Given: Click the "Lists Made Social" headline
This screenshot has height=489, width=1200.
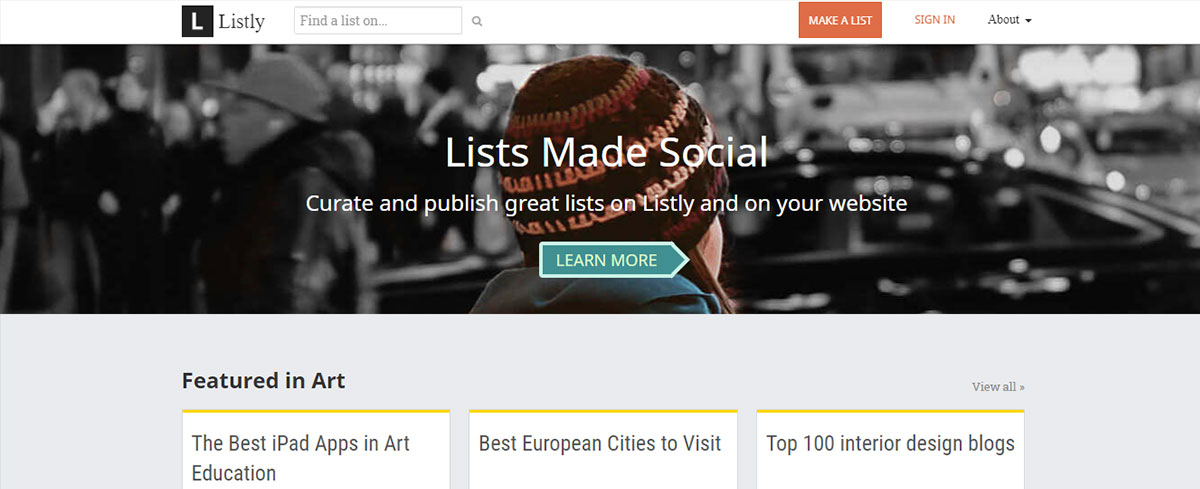Looking at the screenshot, I should coord(607,152).
